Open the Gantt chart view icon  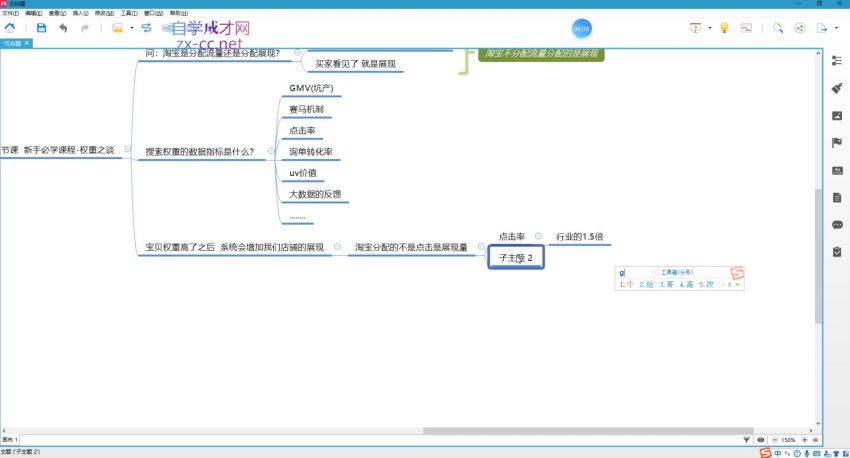point(746,28)
